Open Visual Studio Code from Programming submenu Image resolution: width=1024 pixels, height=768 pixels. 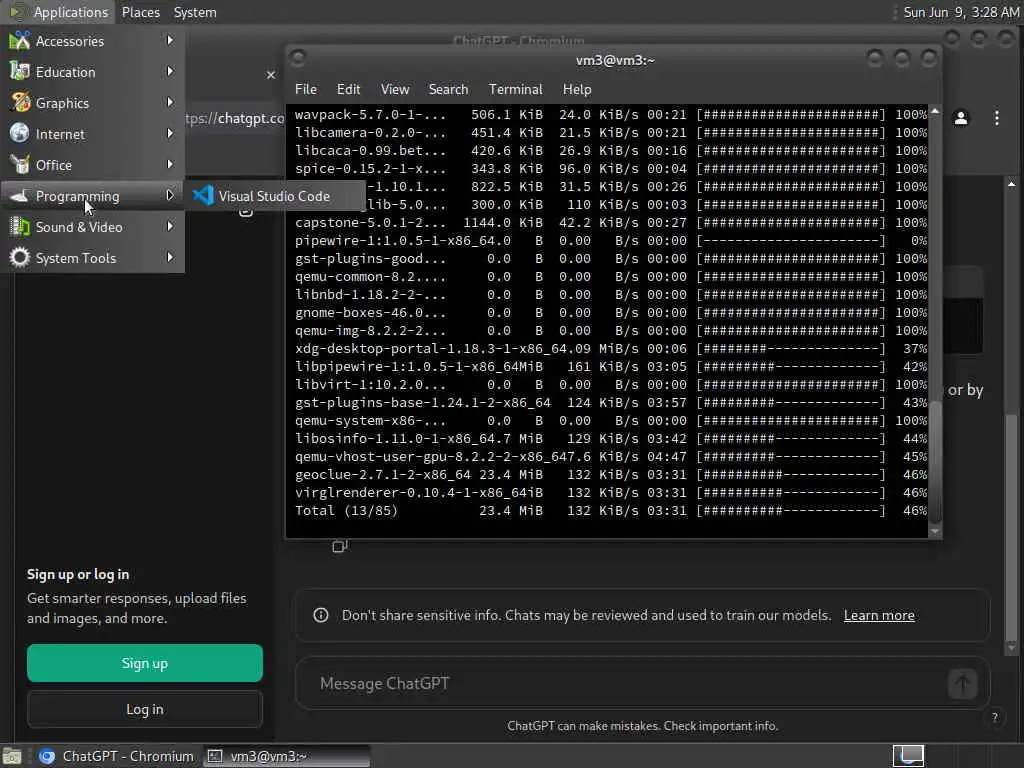274,196
